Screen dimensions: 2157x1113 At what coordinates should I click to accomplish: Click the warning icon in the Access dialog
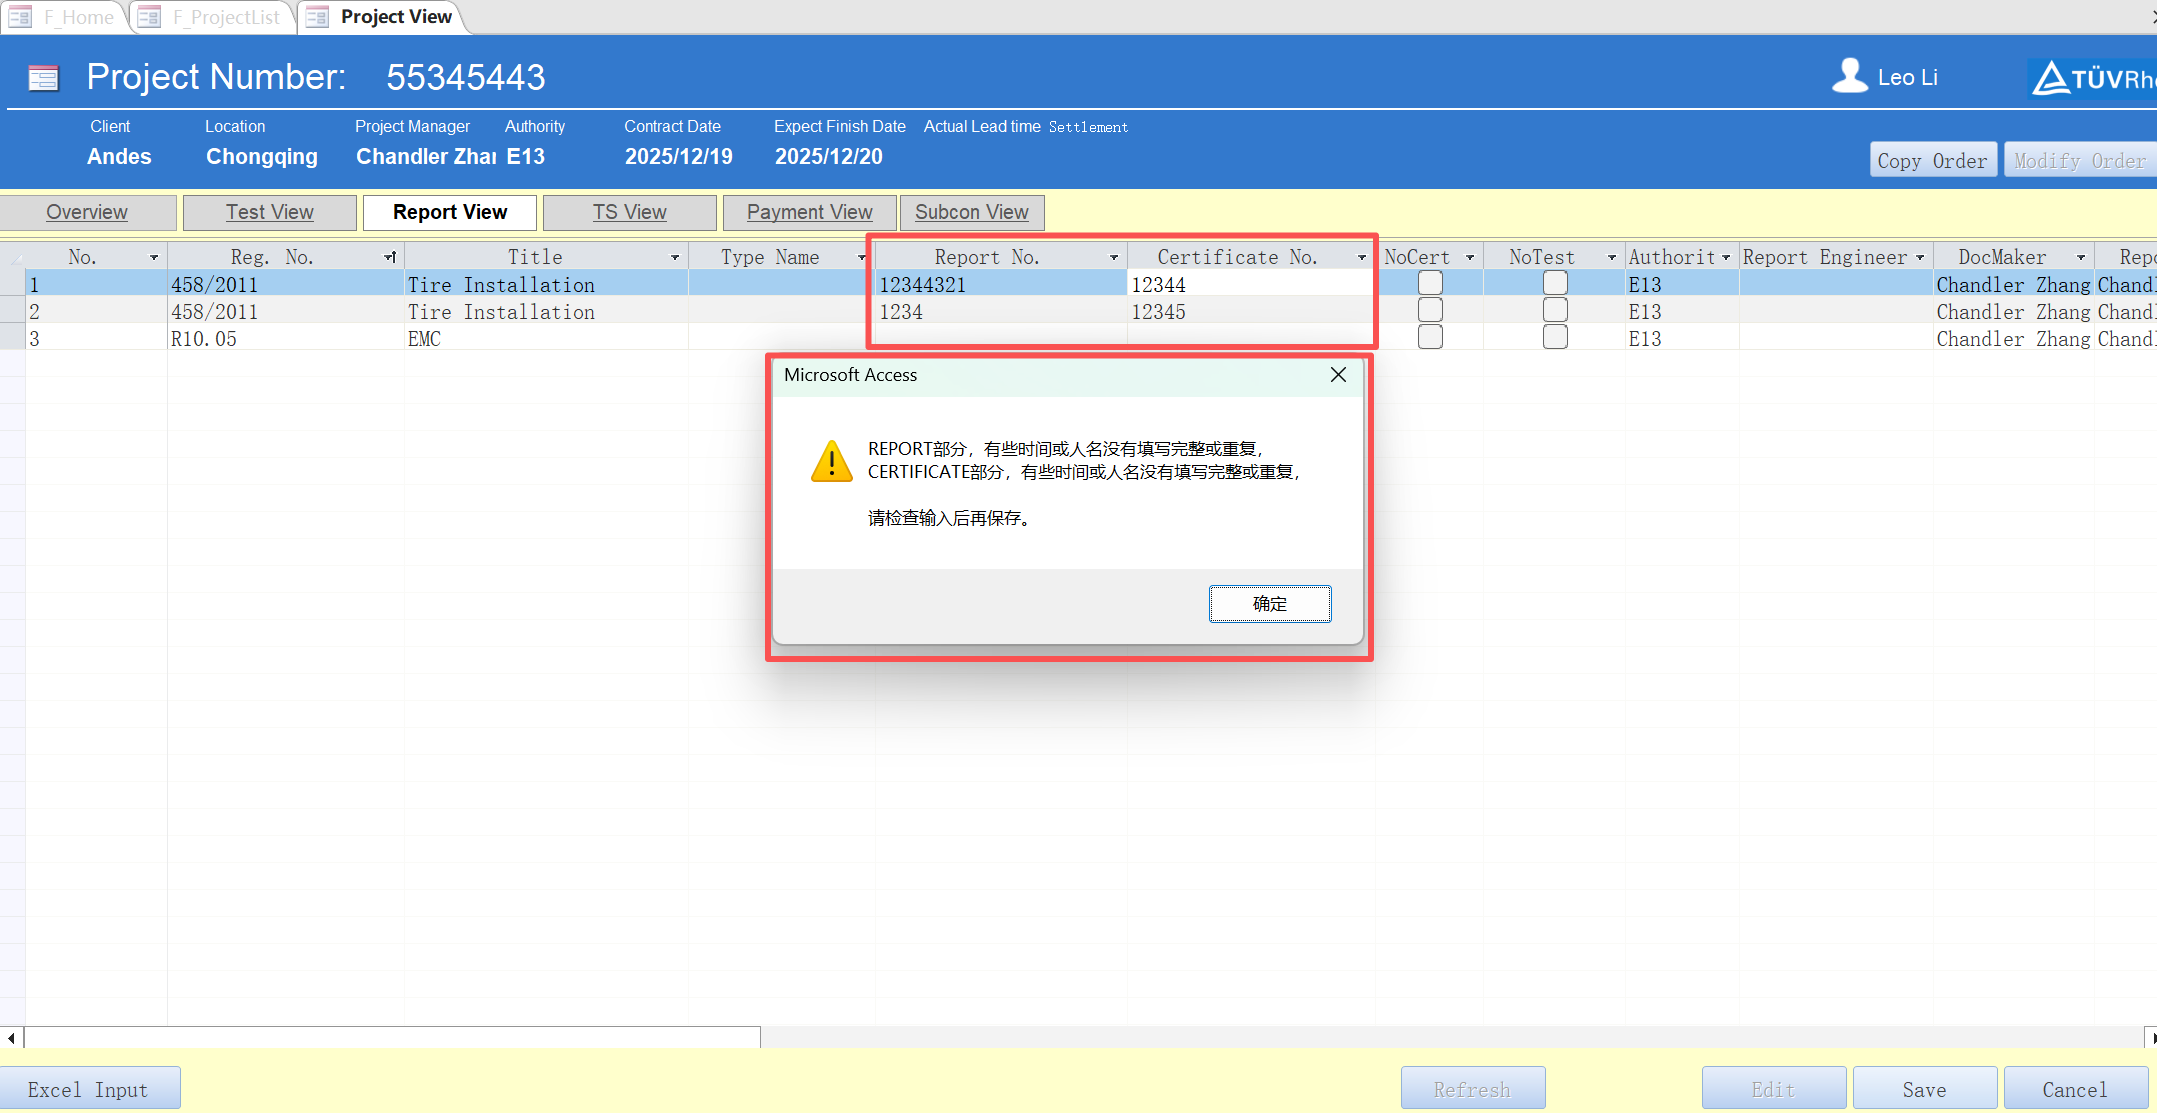point(831,461)
